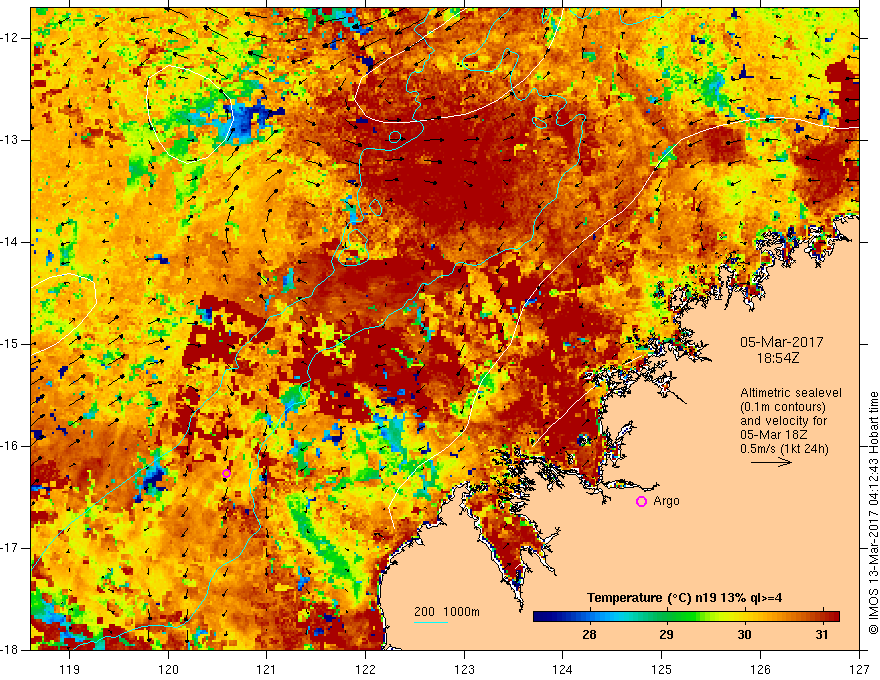Screen dimensions: 880x680
Task: Click the latitude label '-17'
Action: pyautogui.click(x=11, y=548)
